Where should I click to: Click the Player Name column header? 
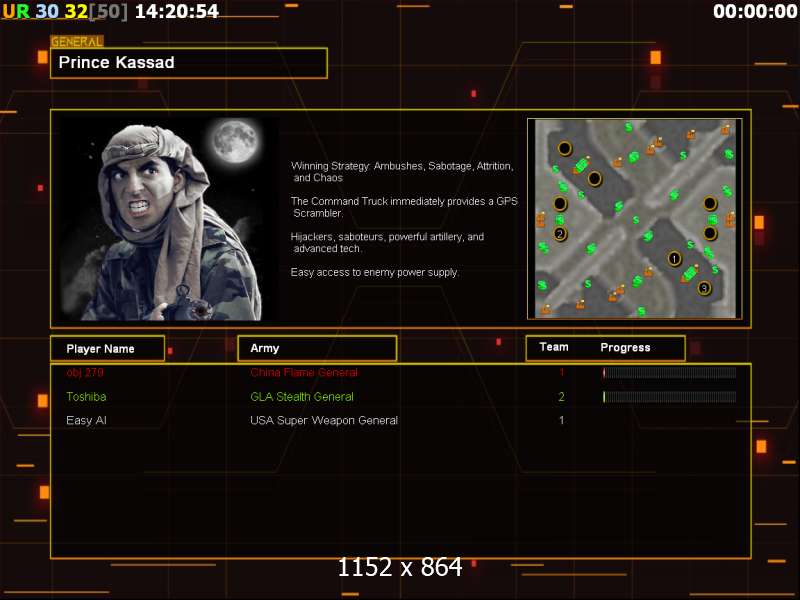(x=108, y=348)
